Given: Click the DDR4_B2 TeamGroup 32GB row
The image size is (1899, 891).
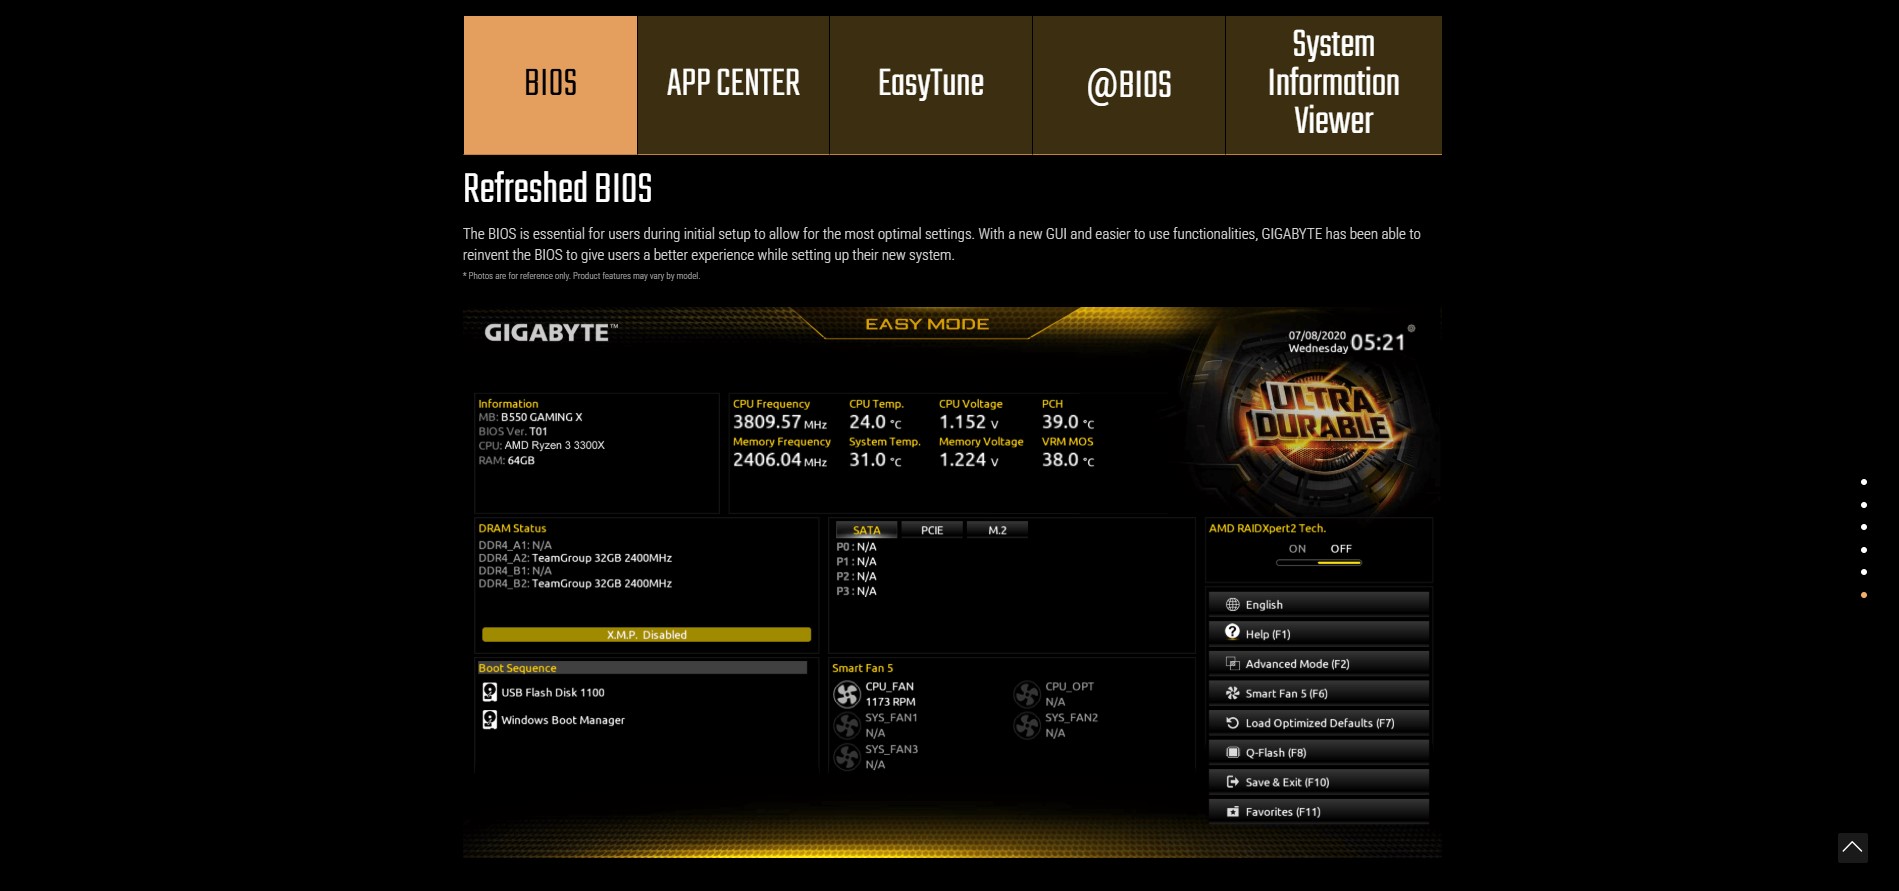Looking at the screenshot, I should 575,583.
